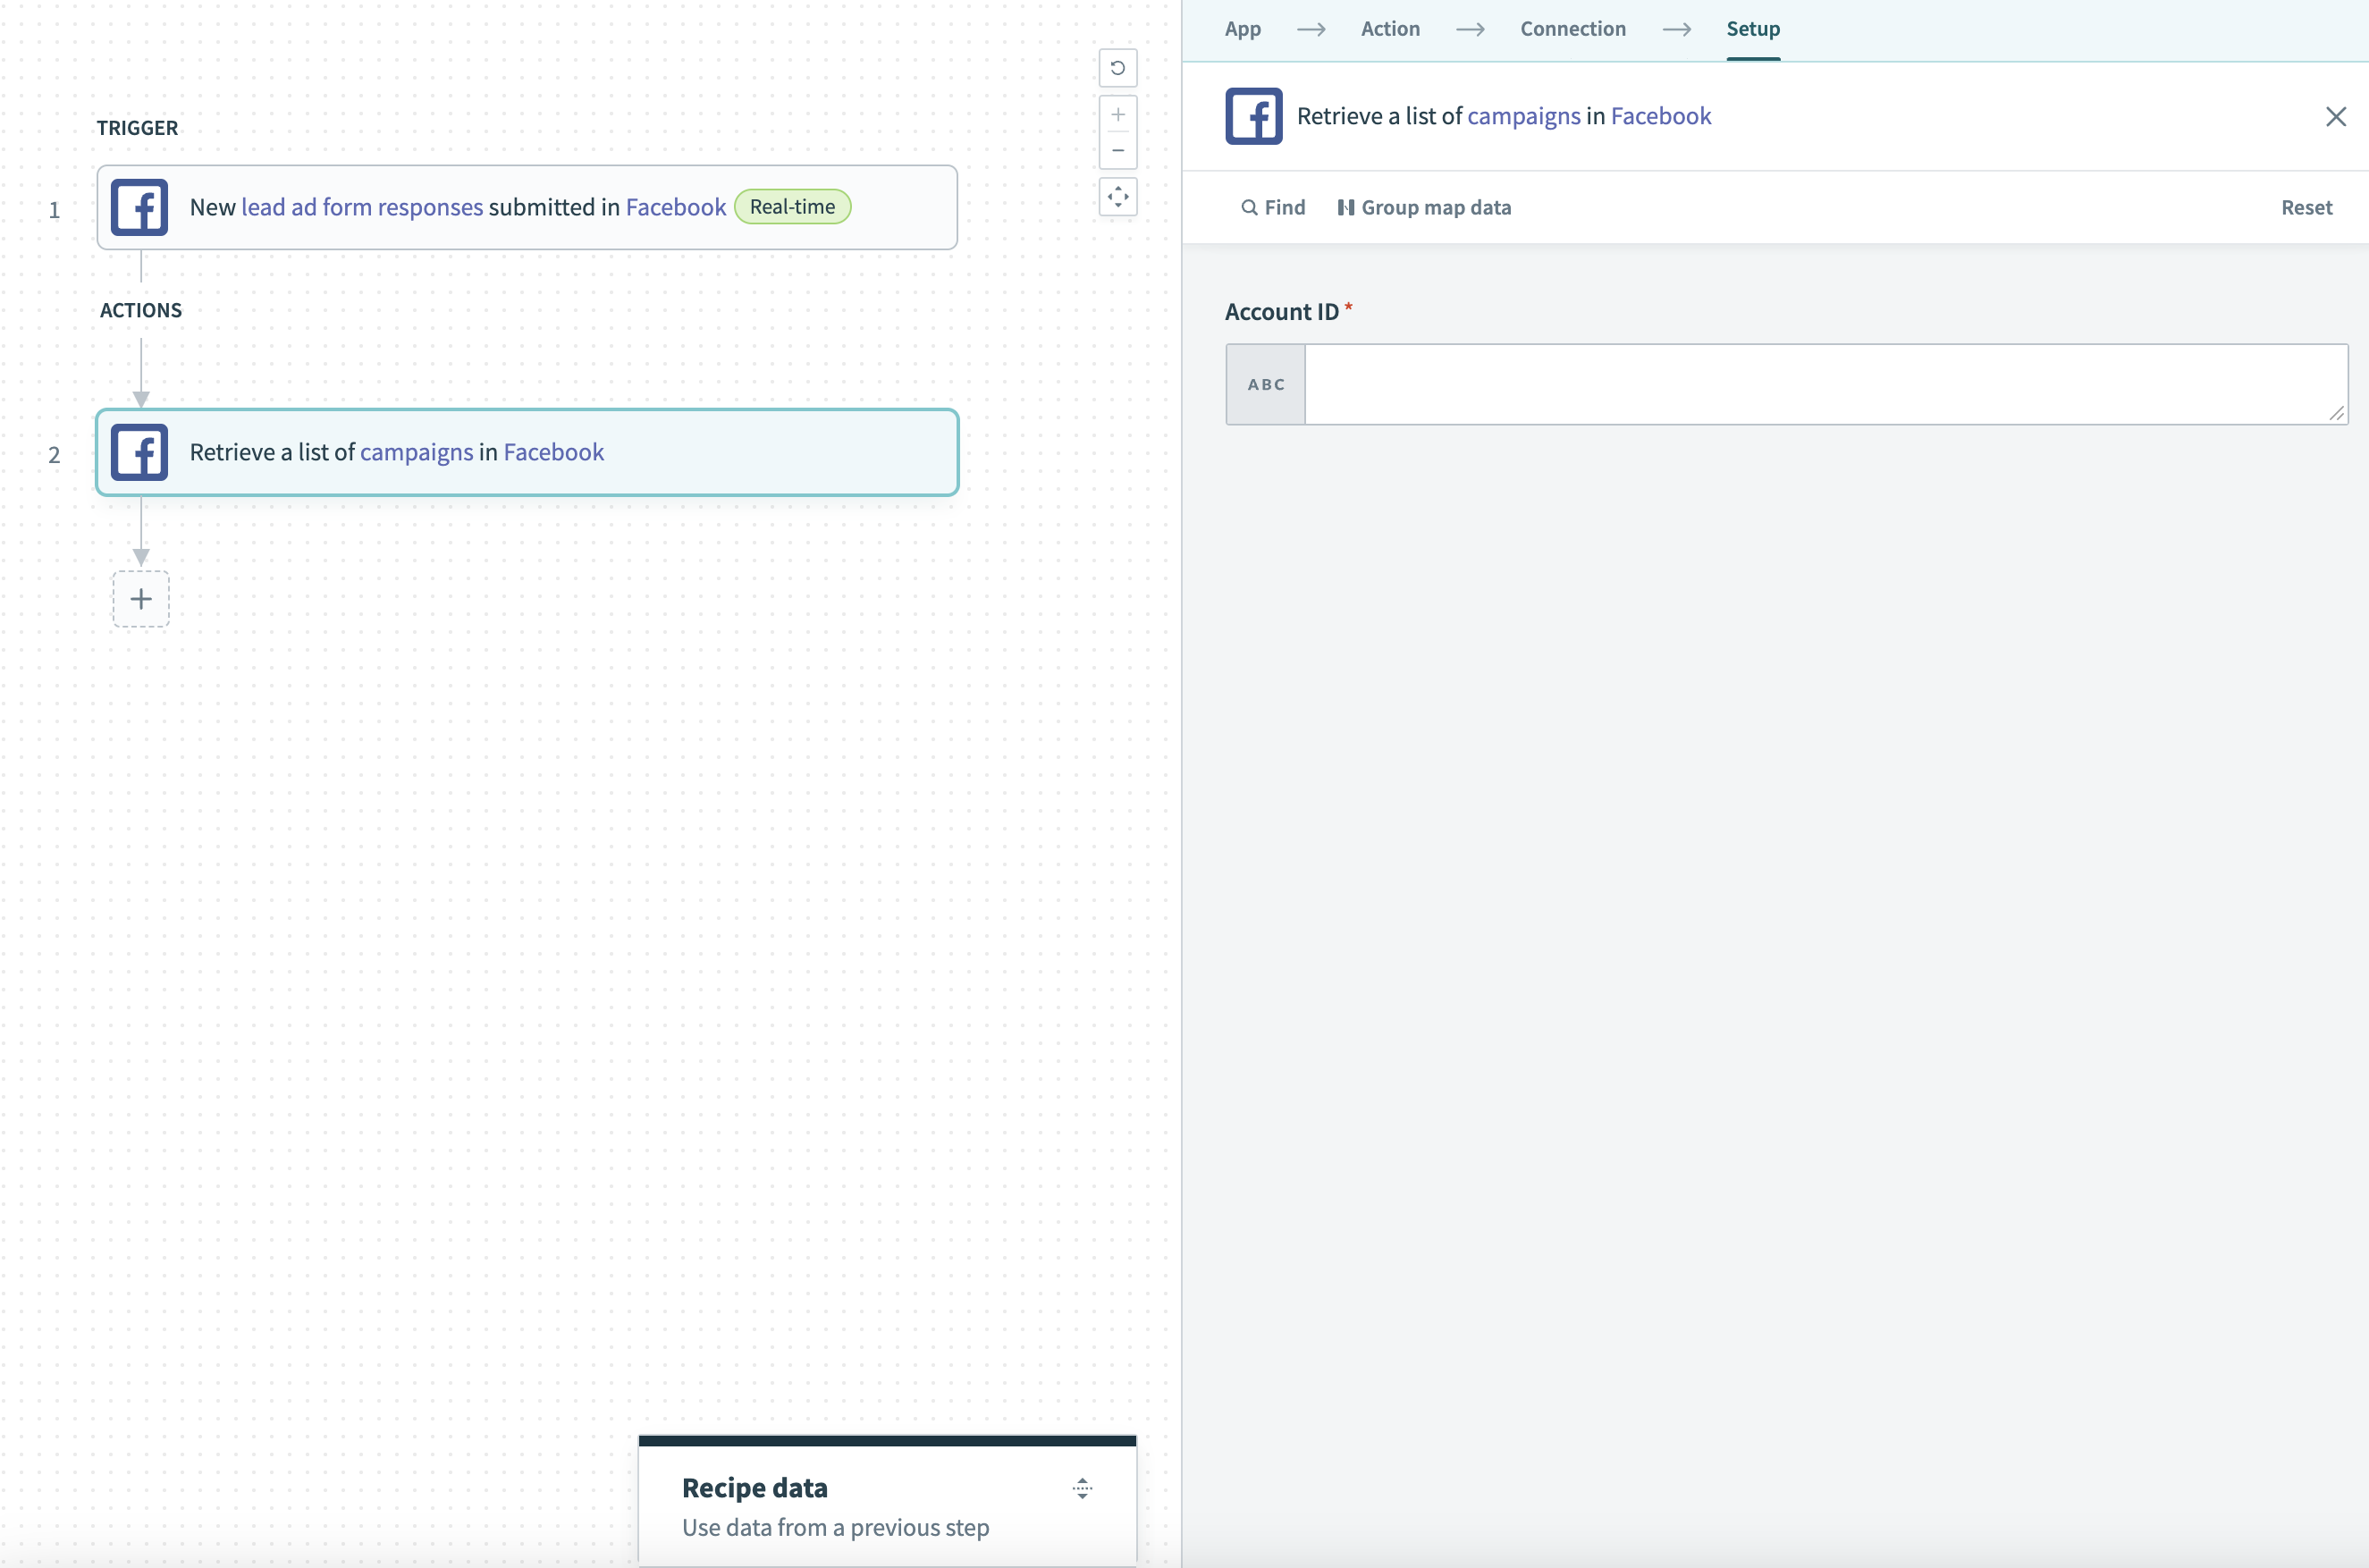Screen dimensions: 2369x1568
Task: Click the Facebook icon in action step 2
Action: point(139,452)
